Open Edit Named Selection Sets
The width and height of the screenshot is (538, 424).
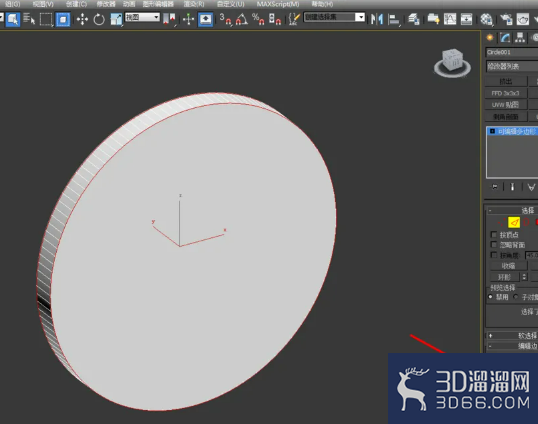[294, 19]
